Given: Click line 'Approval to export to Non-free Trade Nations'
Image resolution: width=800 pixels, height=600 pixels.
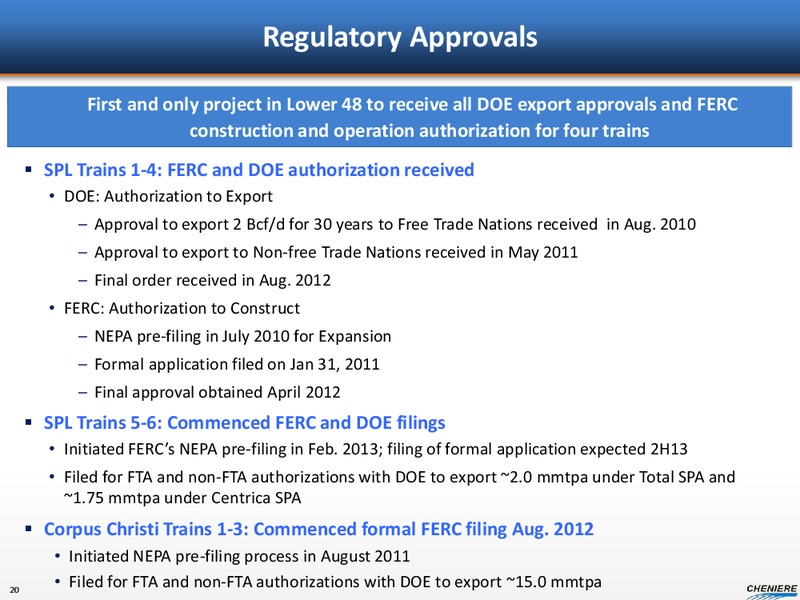Looking at the screenshot, I should coord(336,253).
